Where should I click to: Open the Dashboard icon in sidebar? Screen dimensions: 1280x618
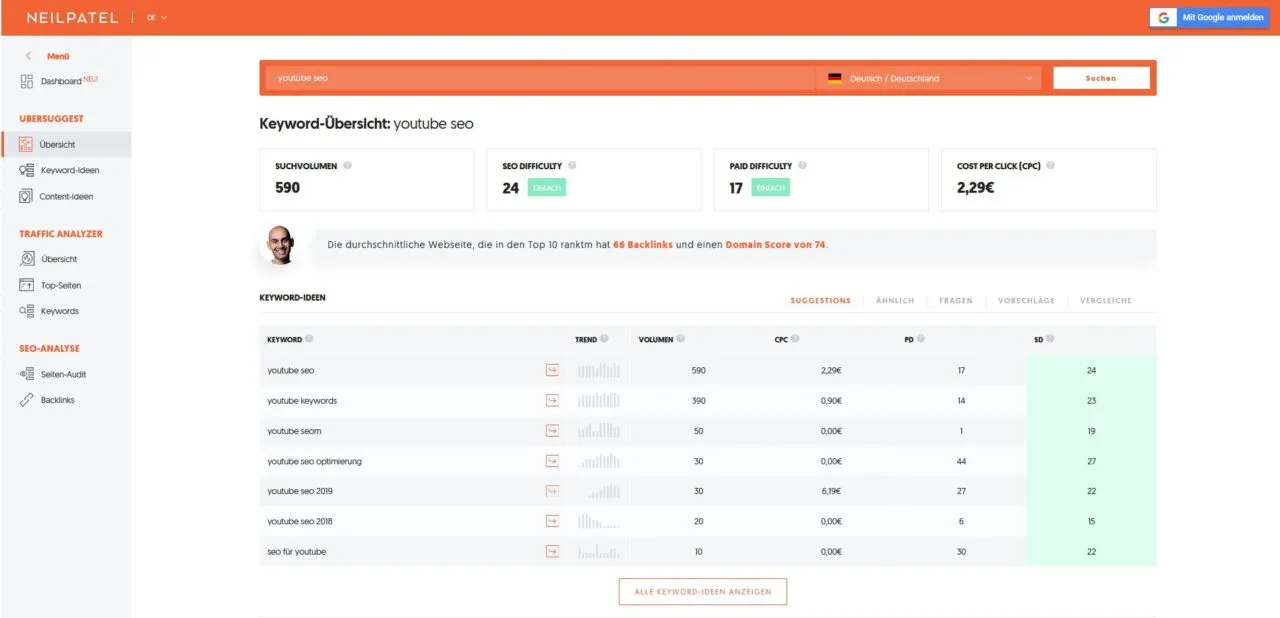(x=27, y=81)
